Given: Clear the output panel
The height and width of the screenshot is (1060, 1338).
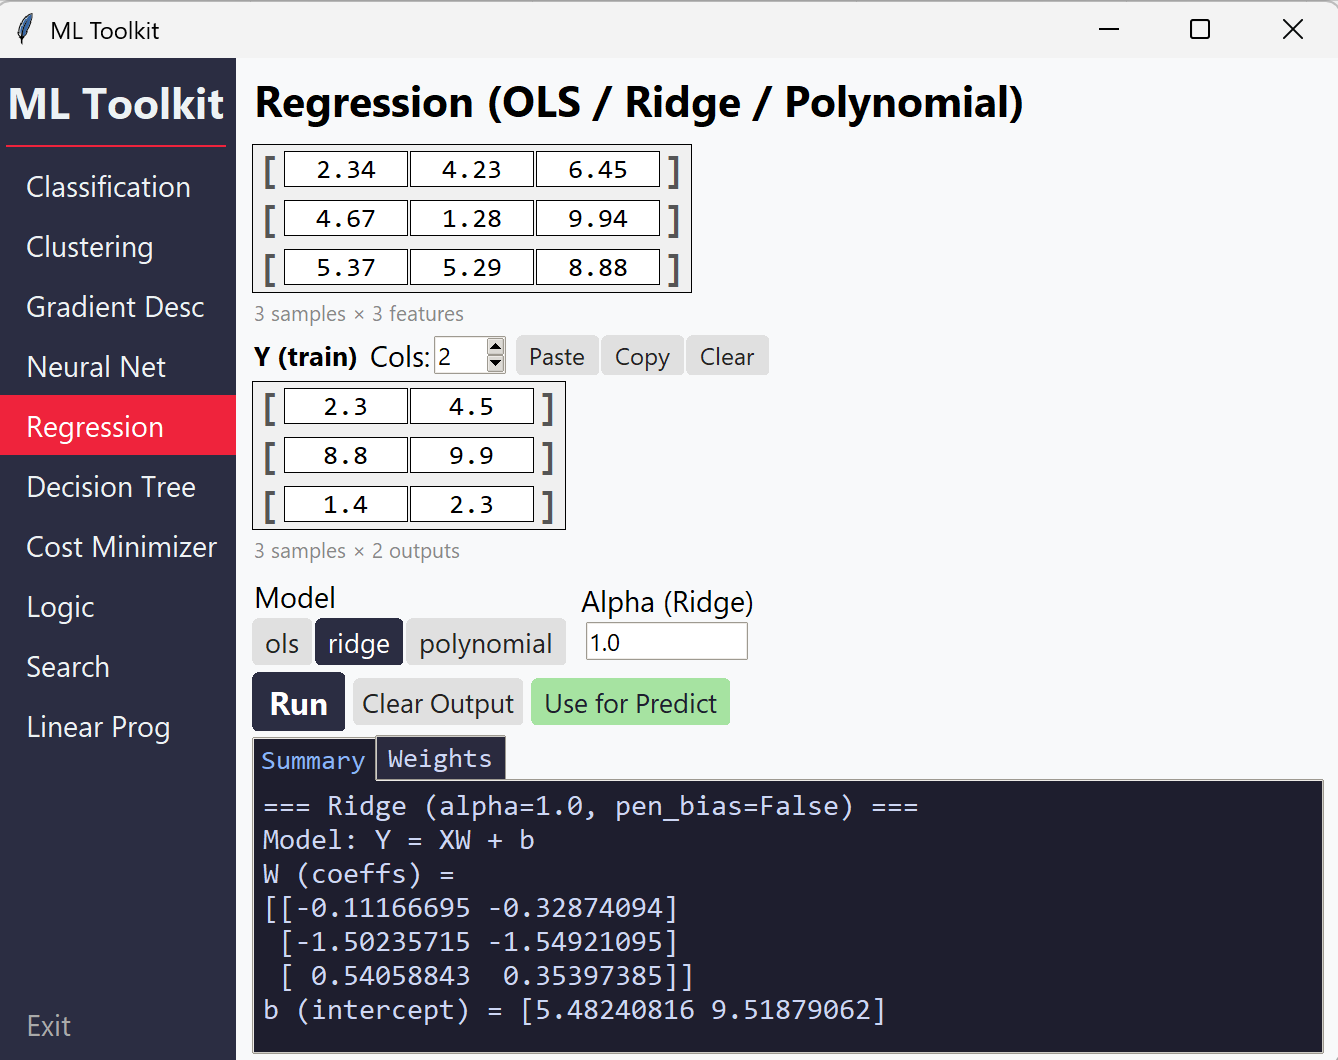Looking at the screenshot, I should [x=438, y=703].
